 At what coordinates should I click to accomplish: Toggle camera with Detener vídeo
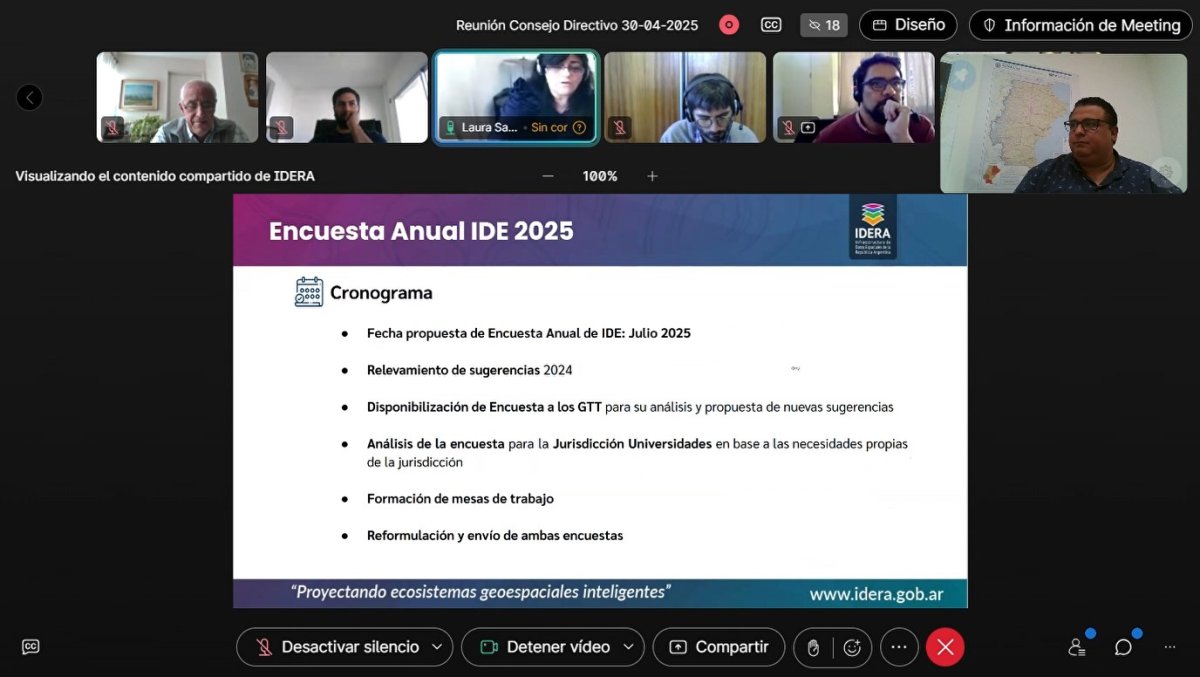point(544,647)
